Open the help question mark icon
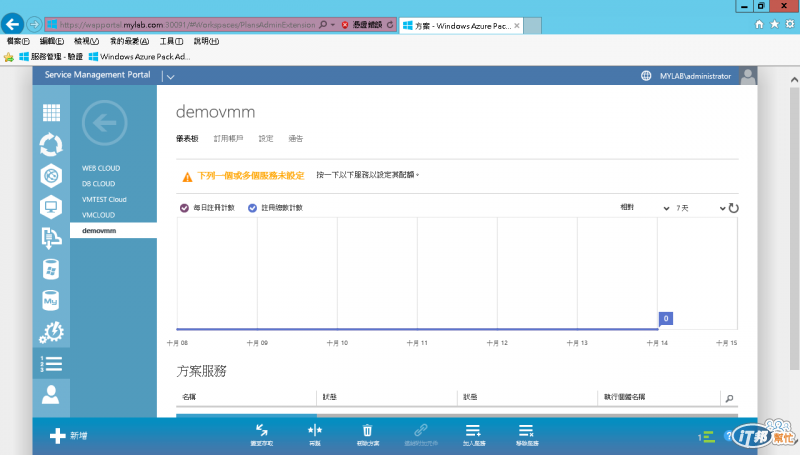800x455 pixels. pos(728,436)
